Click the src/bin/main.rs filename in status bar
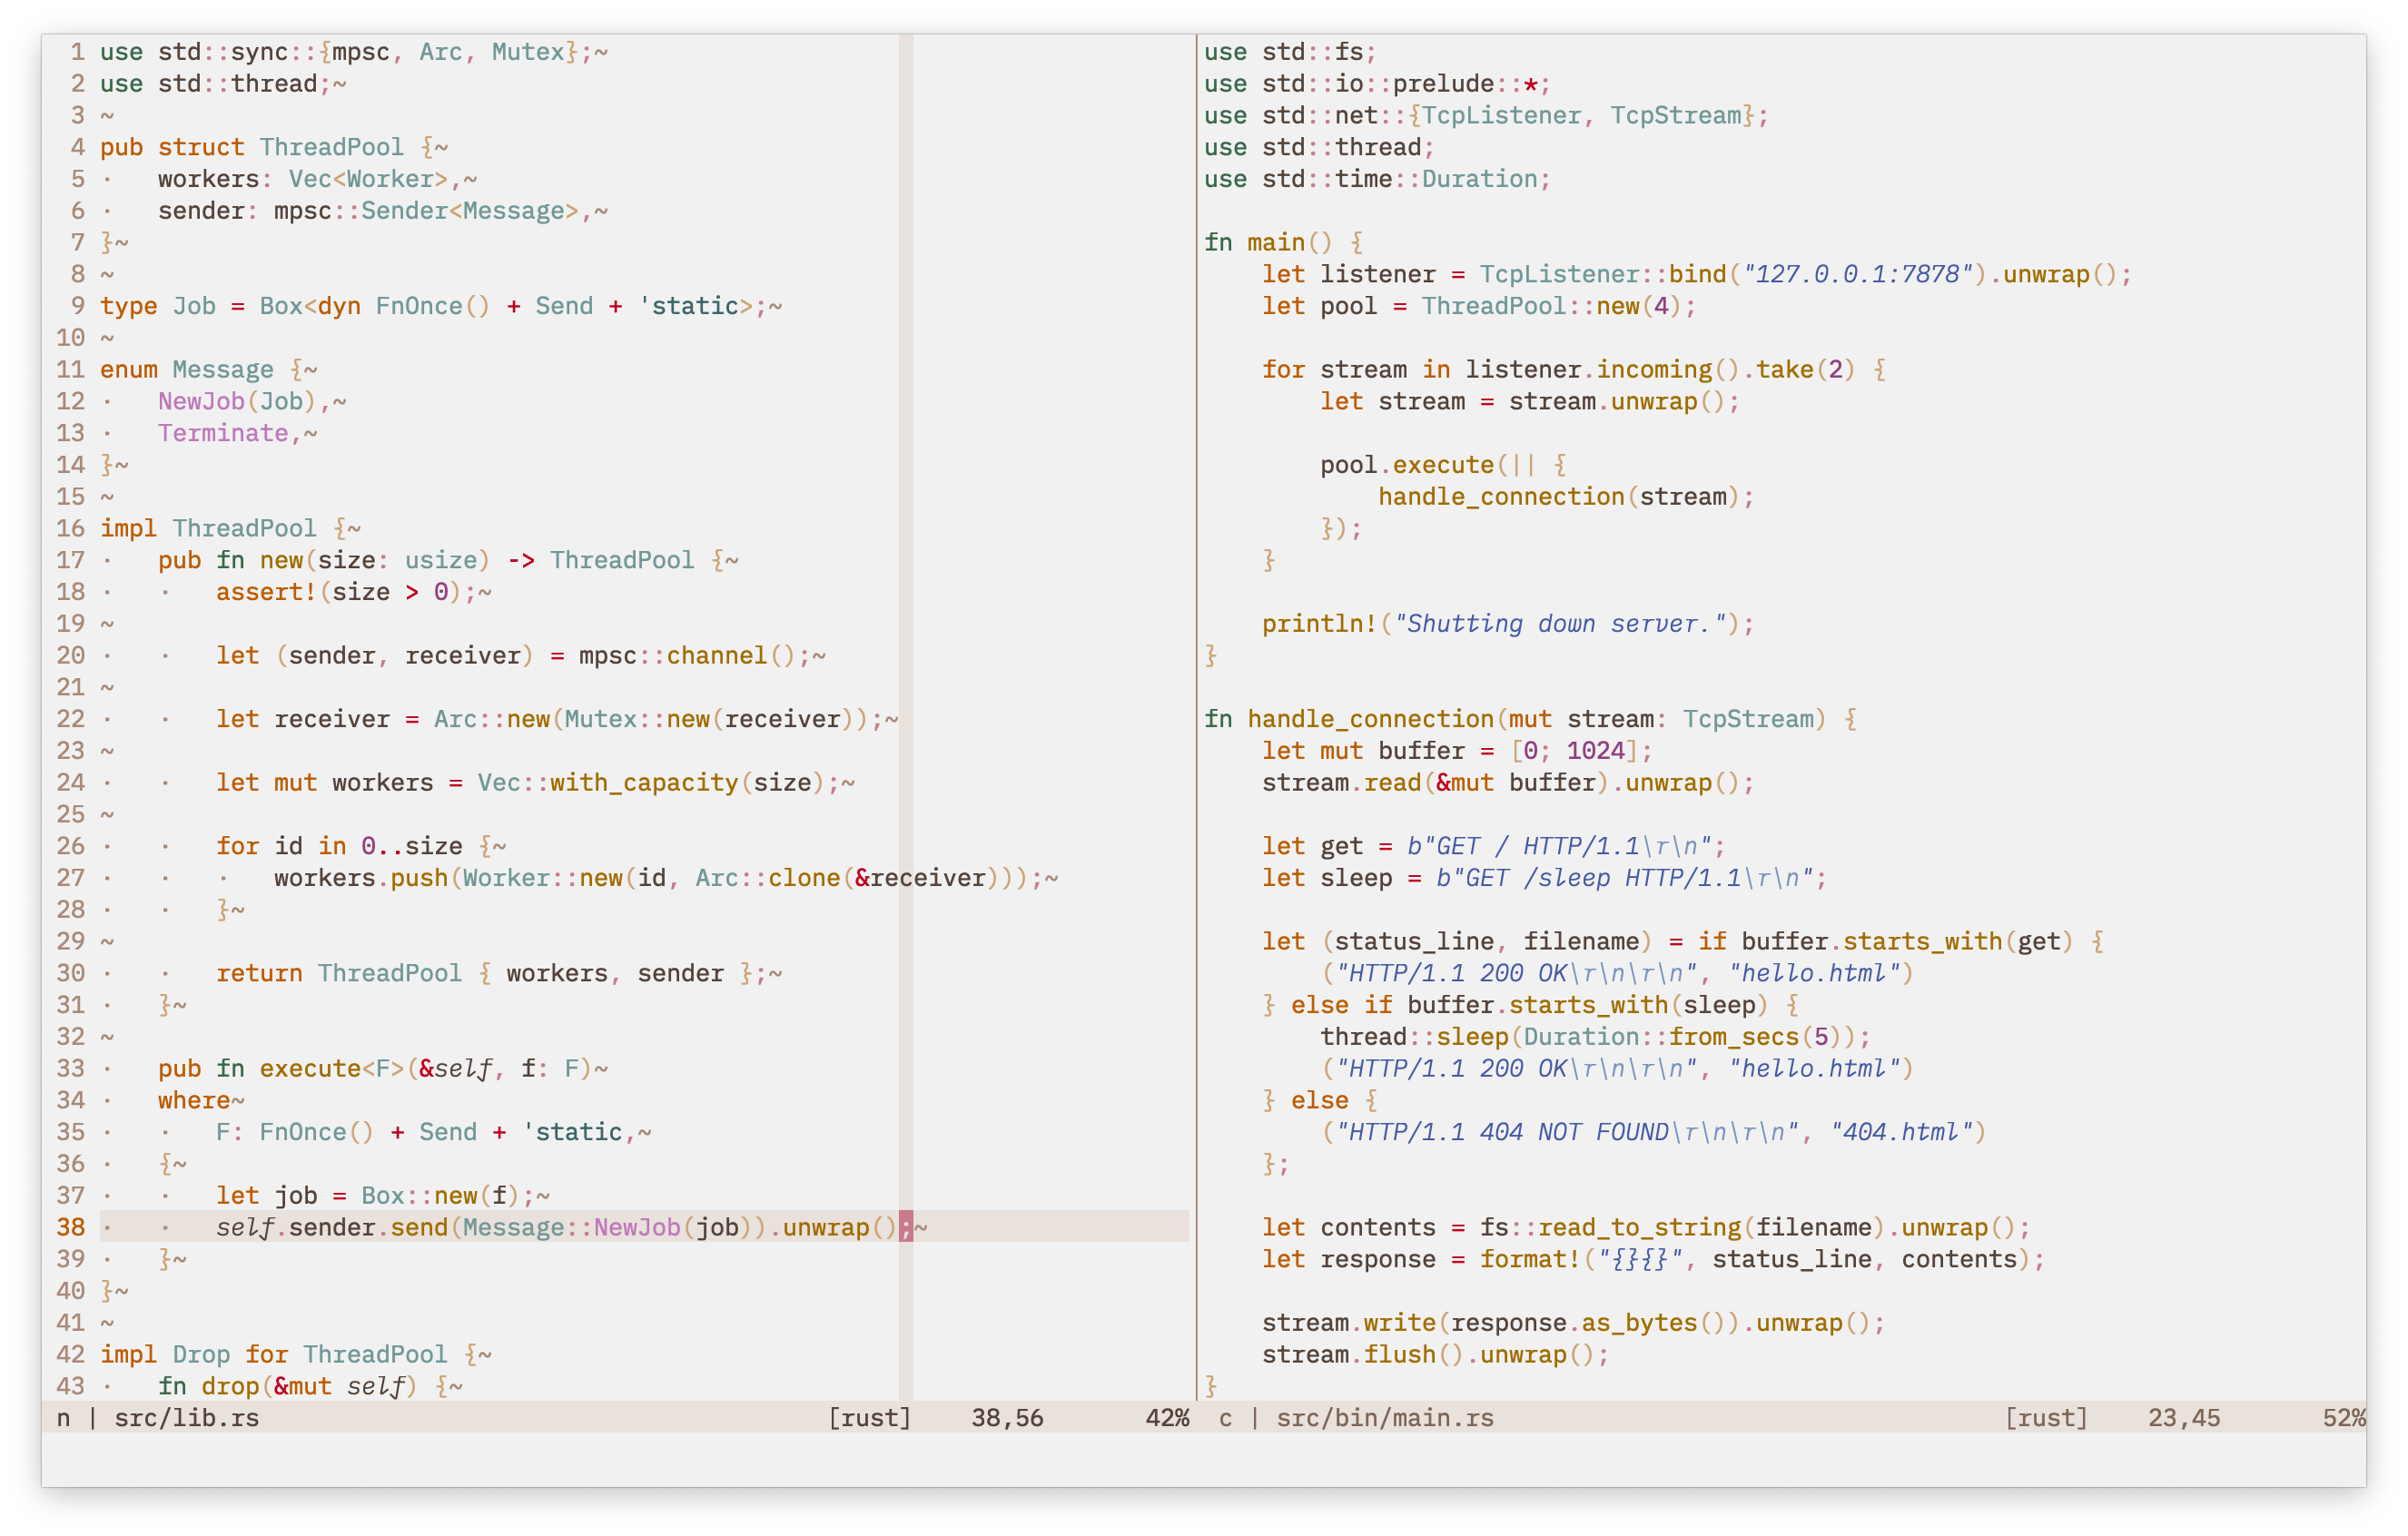Image resolution: width=2408 pixels, height=1536 pixels. [x=1385, y=1417]
